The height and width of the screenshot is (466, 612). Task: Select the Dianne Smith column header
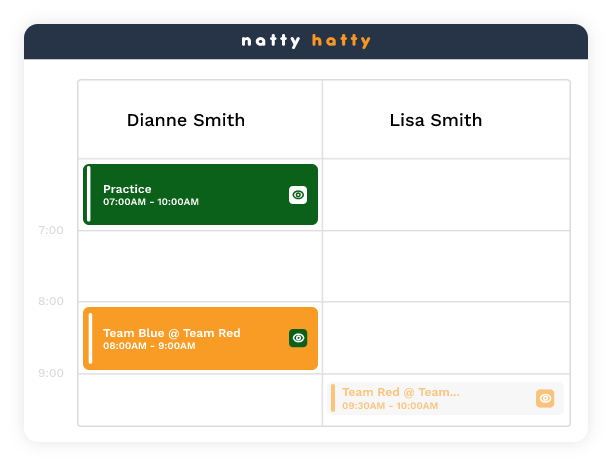click(x=186, y=120)
